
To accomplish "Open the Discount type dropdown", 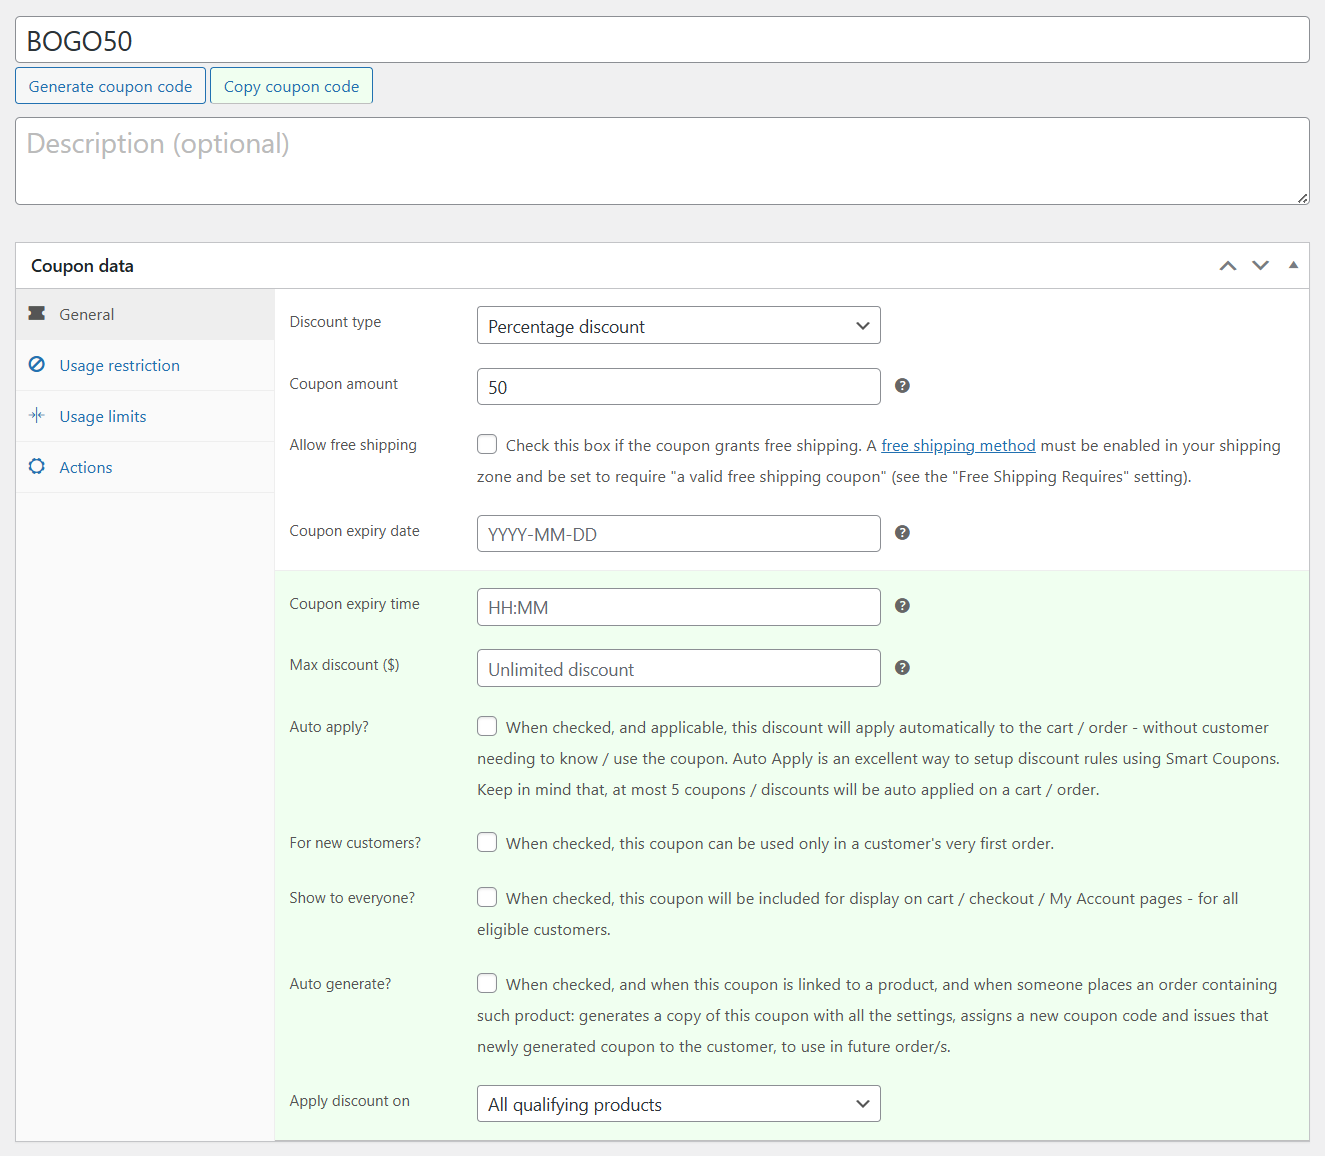I will pos(679,326).
